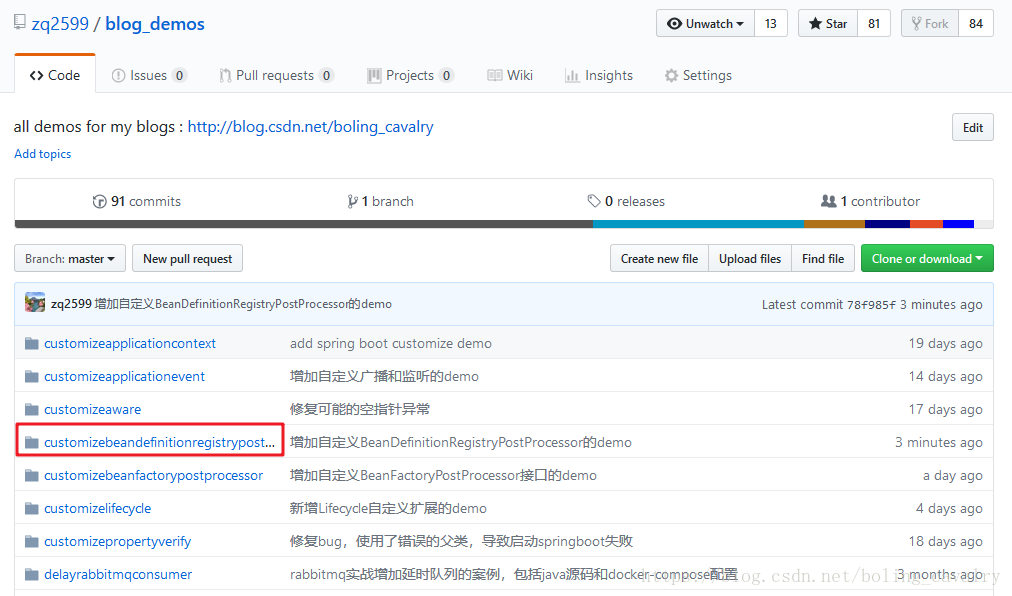Open the blog.csdn.net/boling_cavalry link
Viewport: 1012px width, 596px height.
(310, 127)
